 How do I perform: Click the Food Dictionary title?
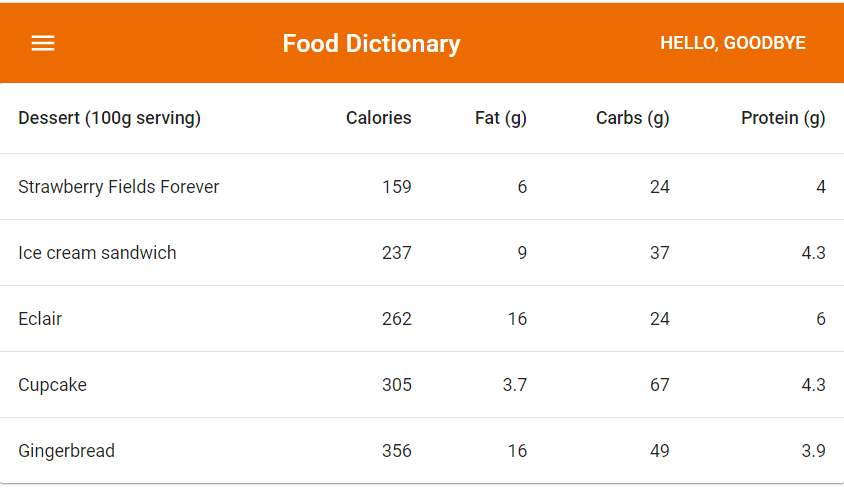pos(371,44)
